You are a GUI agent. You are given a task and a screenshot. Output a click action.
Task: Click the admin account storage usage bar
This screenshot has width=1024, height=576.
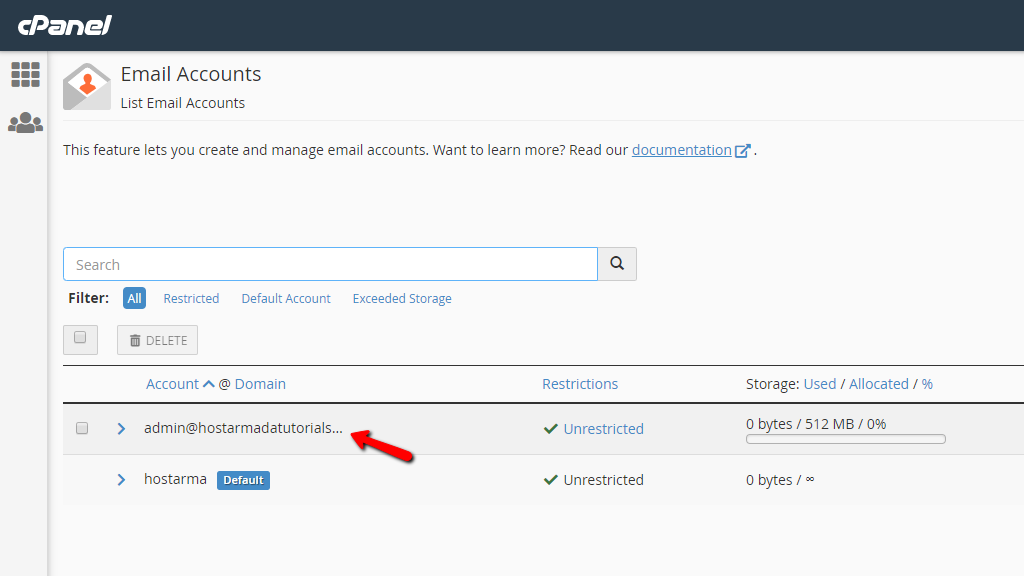[x=845, y=439]
